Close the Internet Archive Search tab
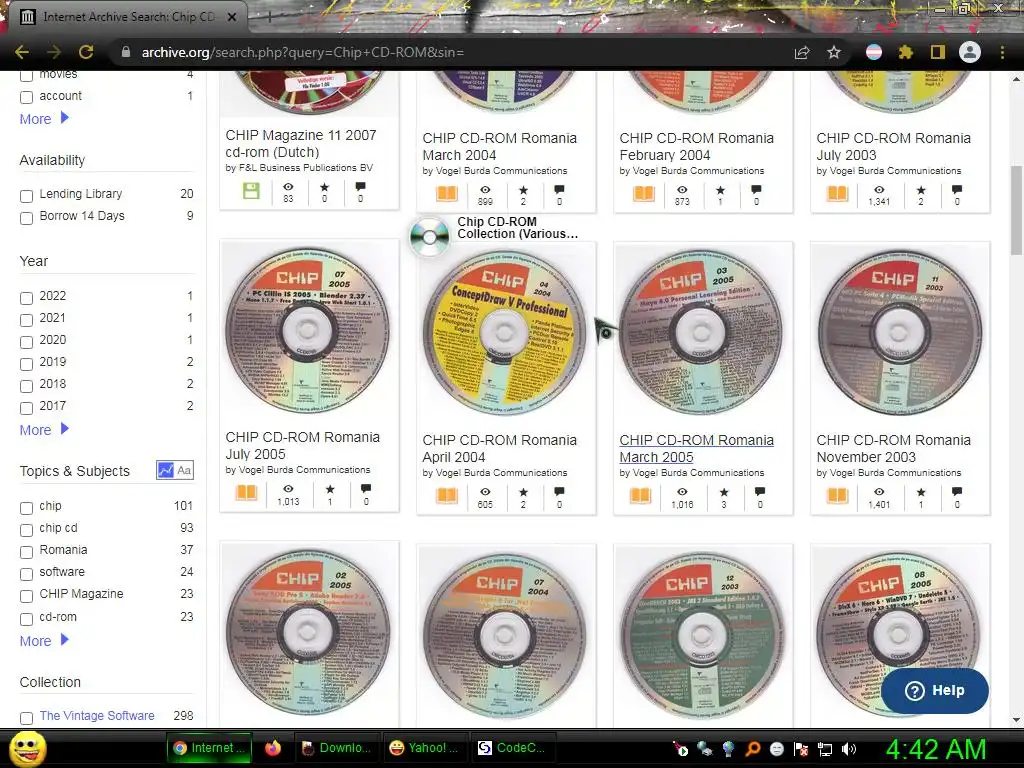 [x=232, y=17]
